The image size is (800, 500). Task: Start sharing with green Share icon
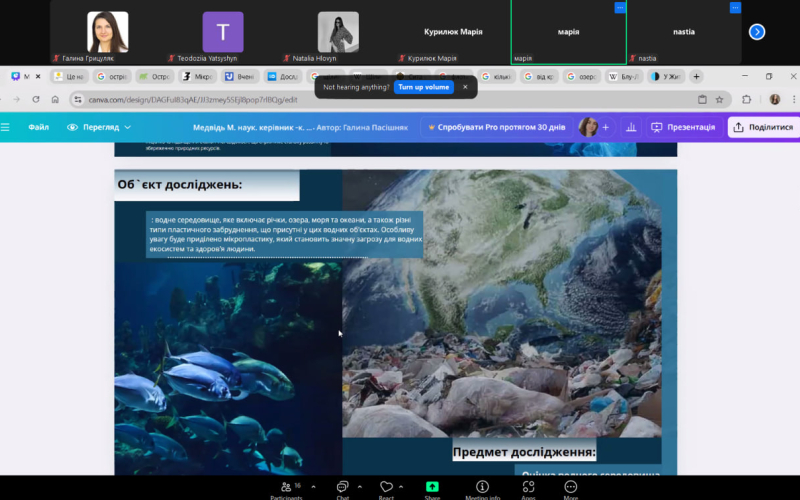point(432,487)
